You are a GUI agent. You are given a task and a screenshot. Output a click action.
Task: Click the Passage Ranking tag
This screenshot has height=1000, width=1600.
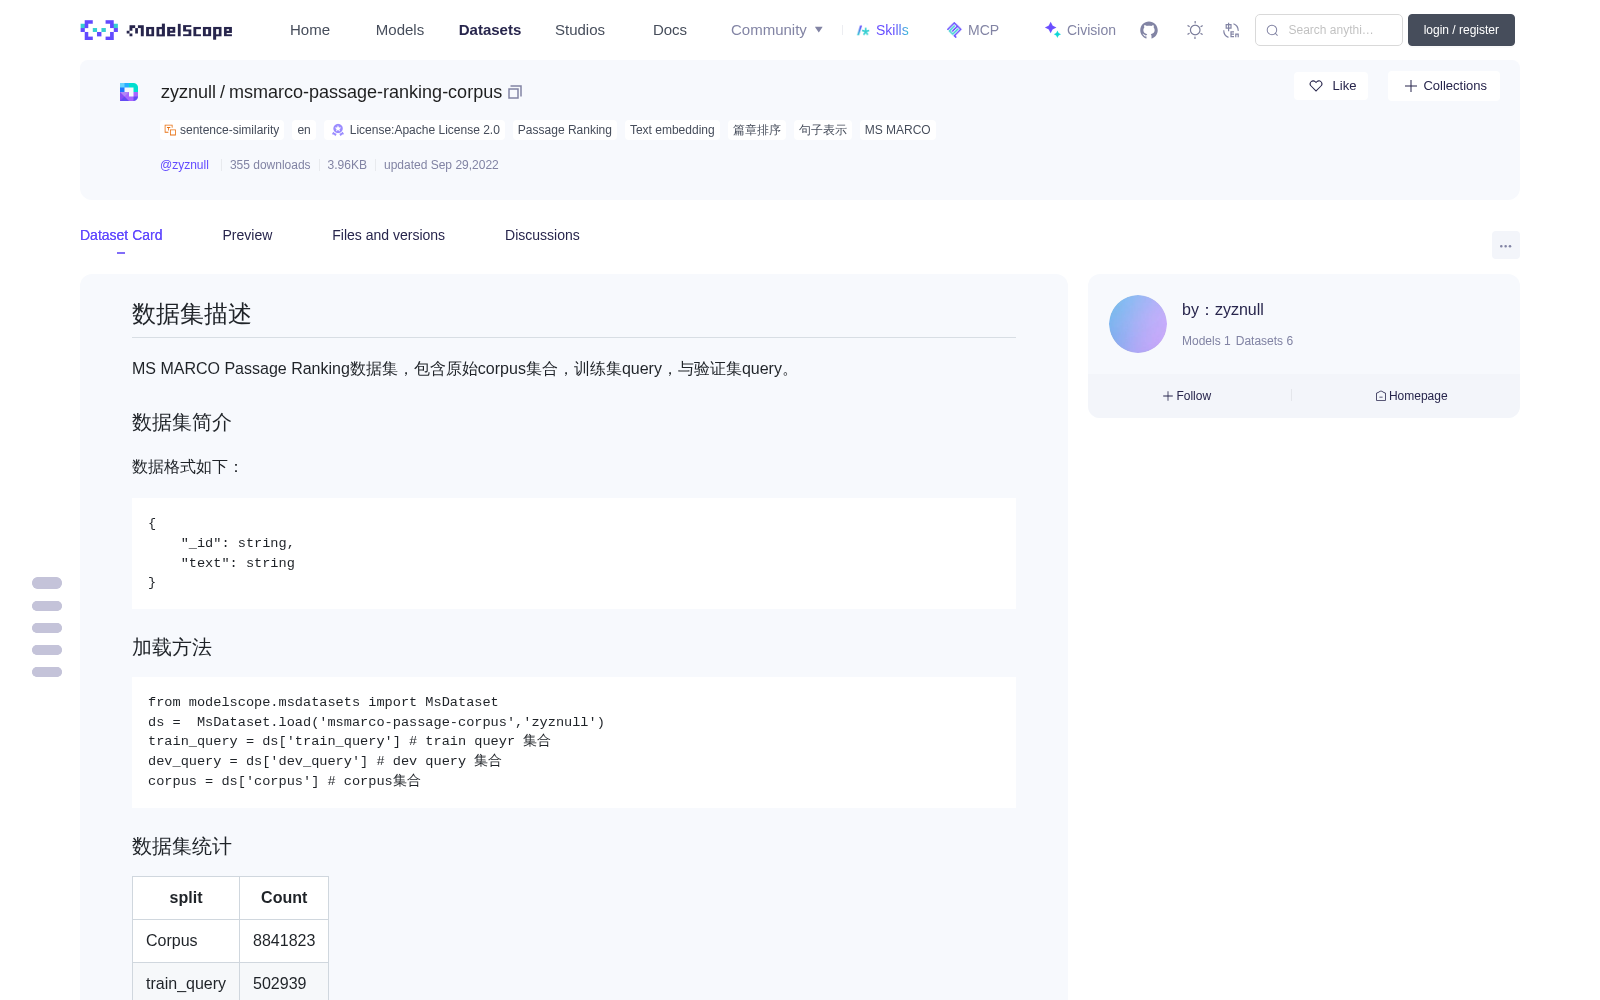(x=565, y=130)
